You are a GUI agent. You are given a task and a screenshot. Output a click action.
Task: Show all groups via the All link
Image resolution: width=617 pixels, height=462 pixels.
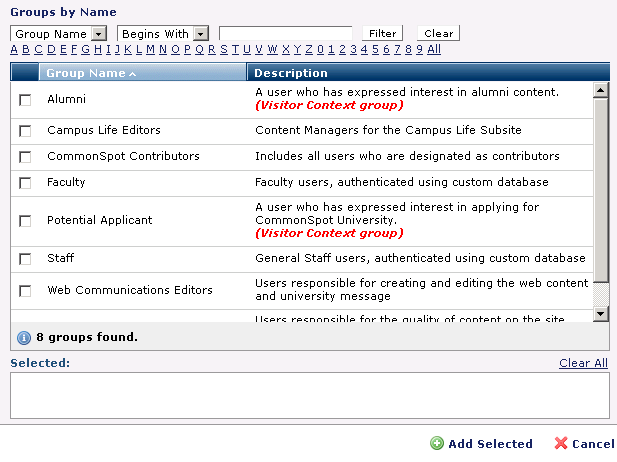[434, 49]
